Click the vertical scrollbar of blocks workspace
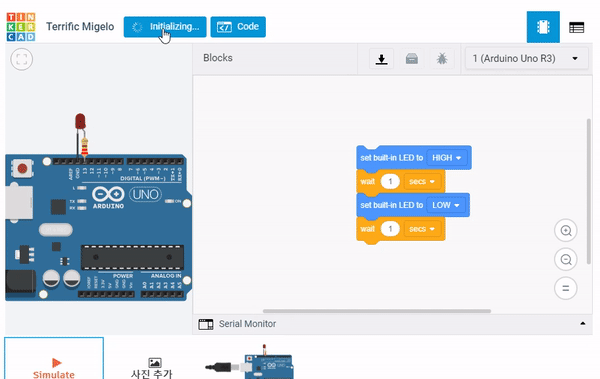Screen dimensions: 600x379 [x=589, y=191]
